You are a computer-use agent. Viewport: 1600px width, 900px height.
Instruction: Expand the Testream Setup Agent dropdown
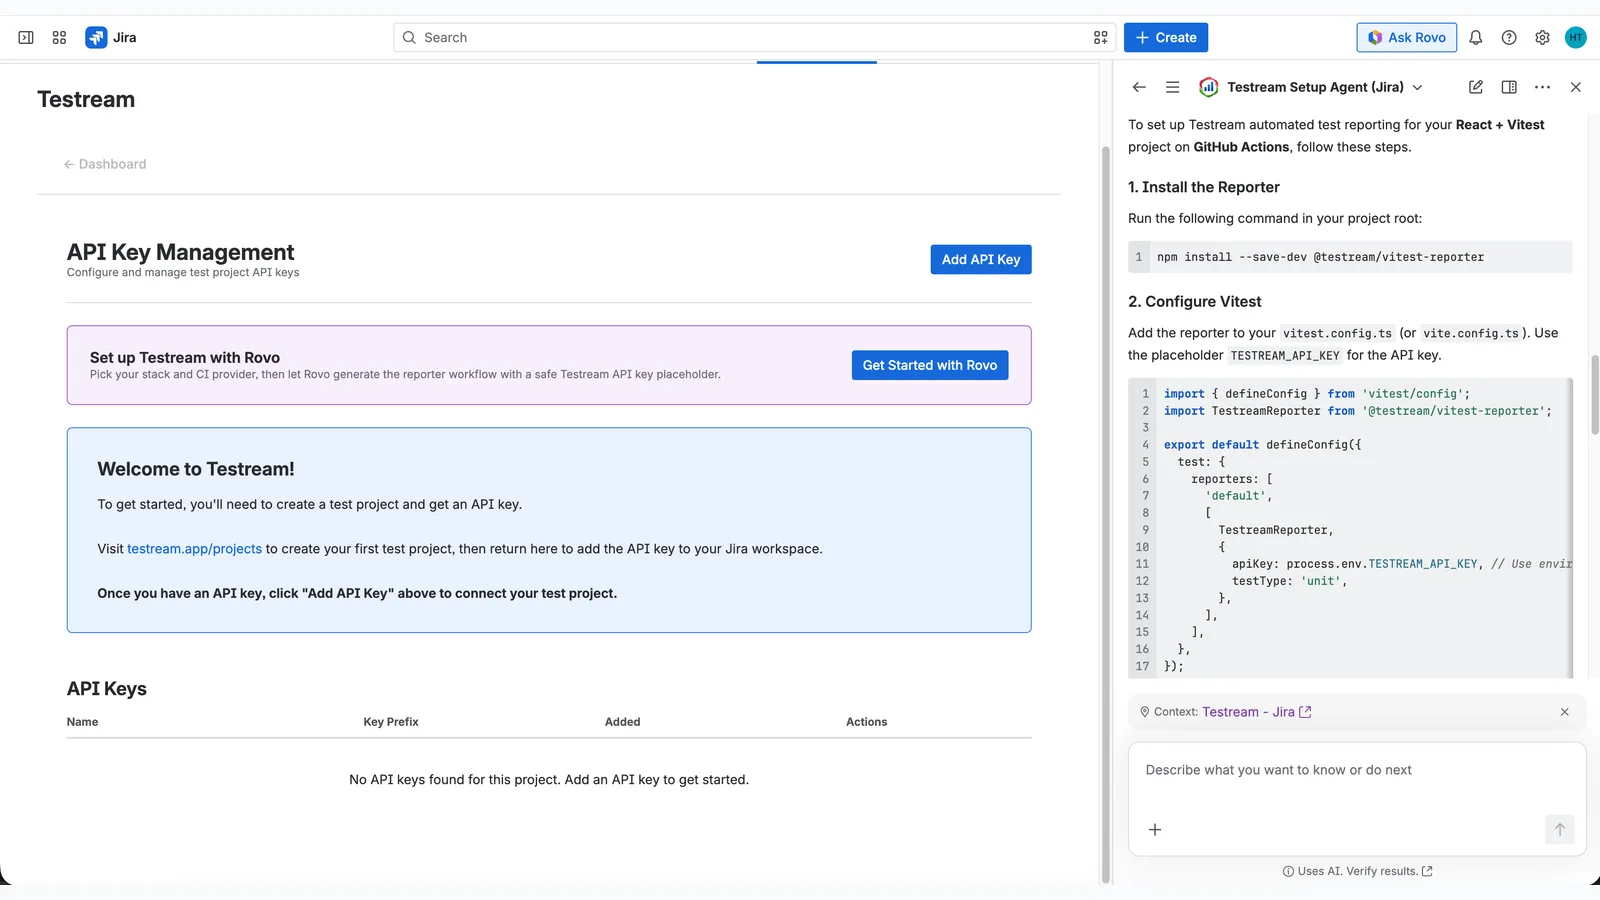[1417, 87]
